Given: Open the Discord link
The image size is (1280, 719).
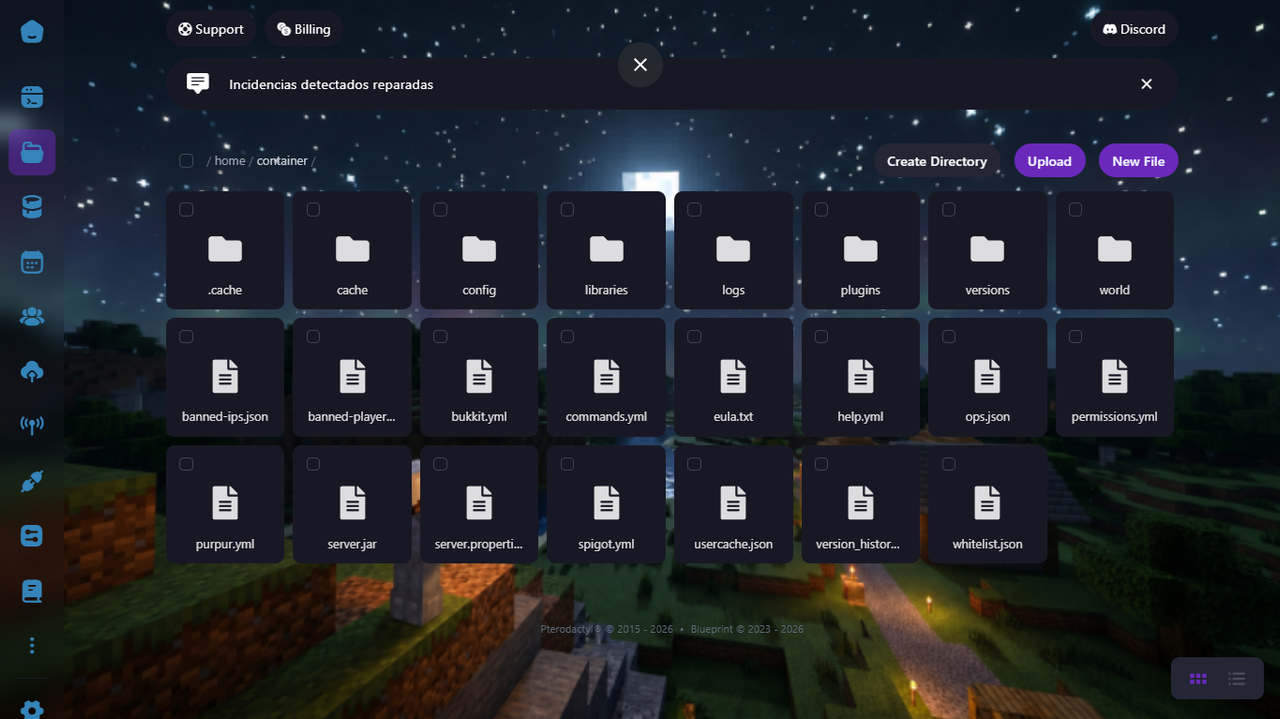Looking at the screenshot, I should [x=1134, y=29].
